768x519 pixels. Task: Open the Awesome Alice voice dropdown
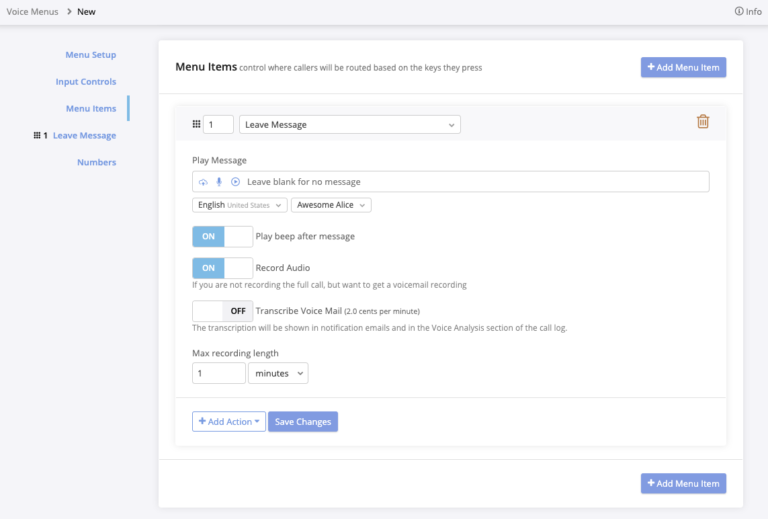[331, 205]
